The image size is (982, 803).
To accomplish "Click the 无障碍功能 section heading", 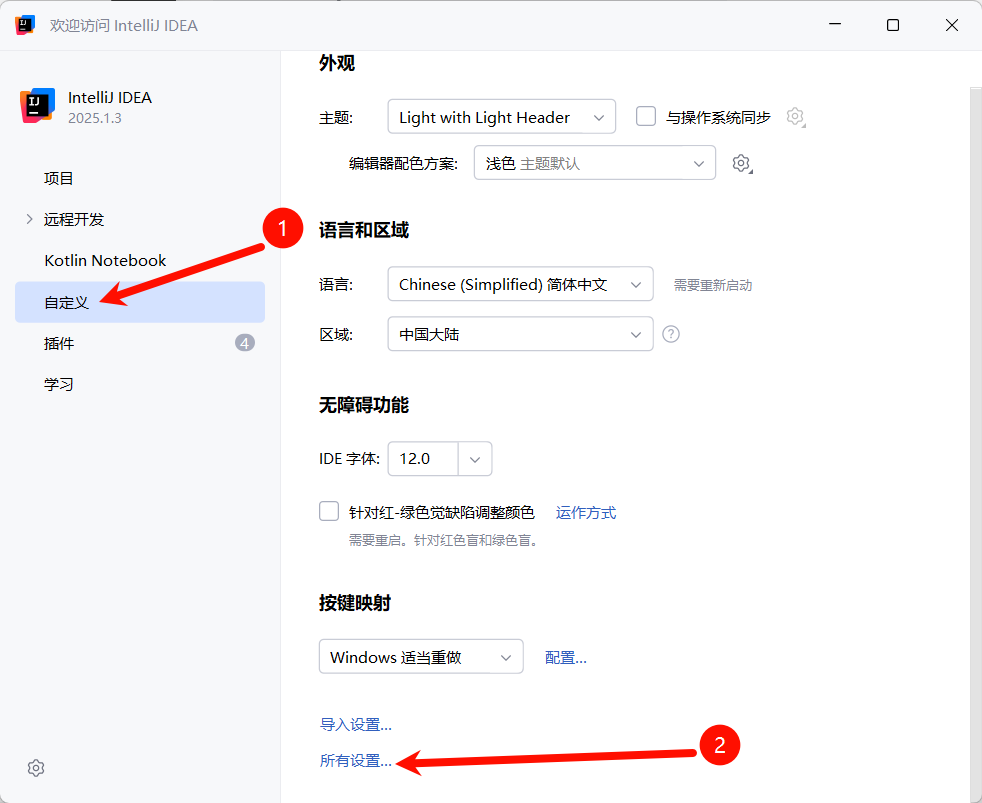I will [364, 405].
